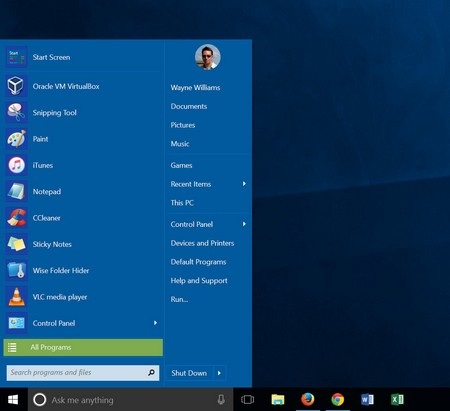Open Wayne Williams user folder
The image size is (450, 411).
tap(195, 88)
